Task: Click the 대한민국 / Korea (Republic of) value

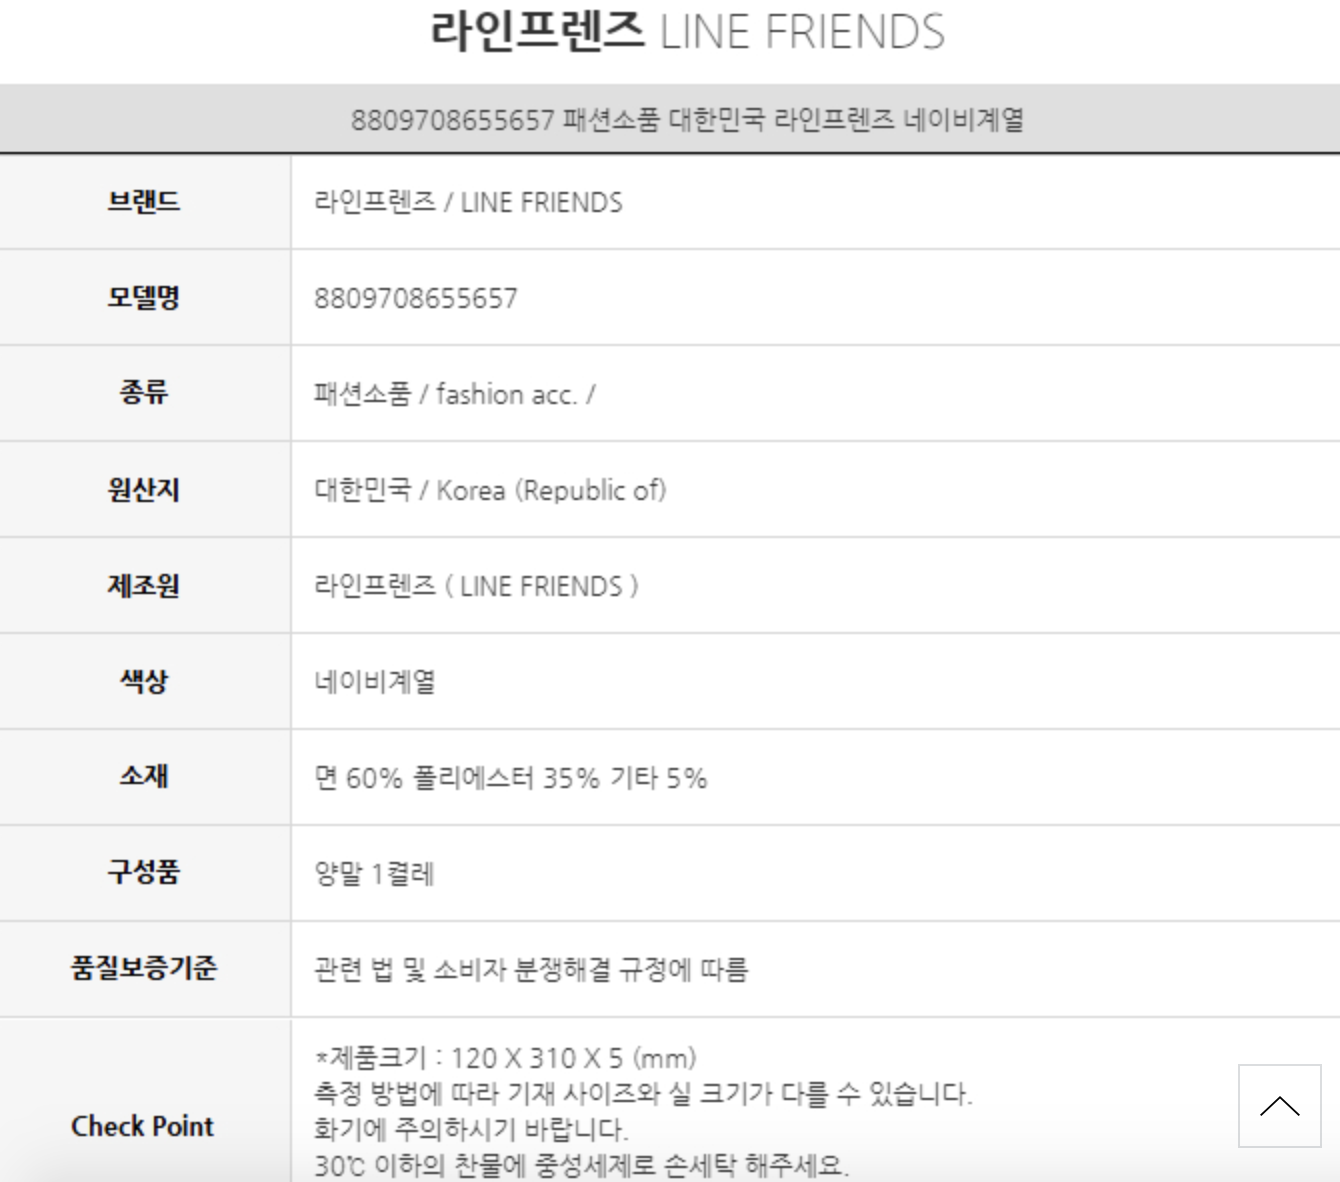Action: pyautogui.click(x=490, y=490)
